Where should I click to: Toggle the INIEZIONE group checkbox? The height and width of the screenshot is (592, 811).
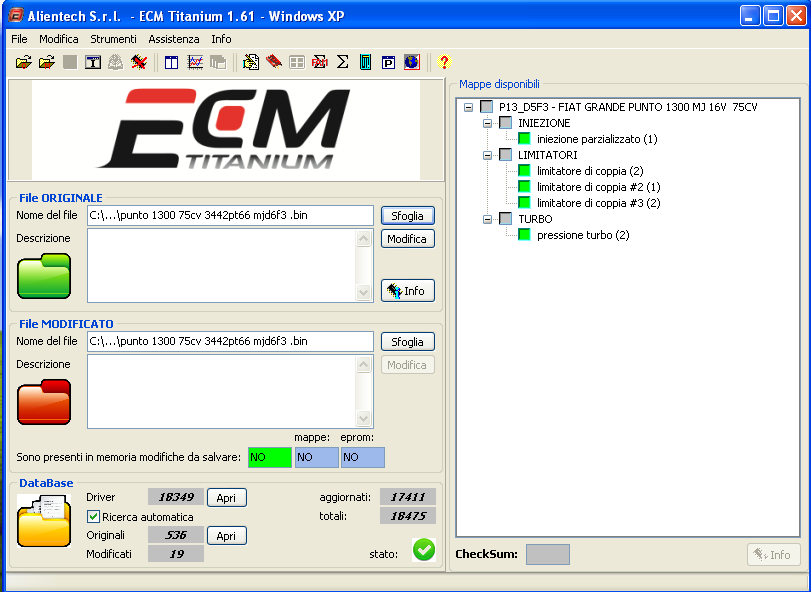506,123
